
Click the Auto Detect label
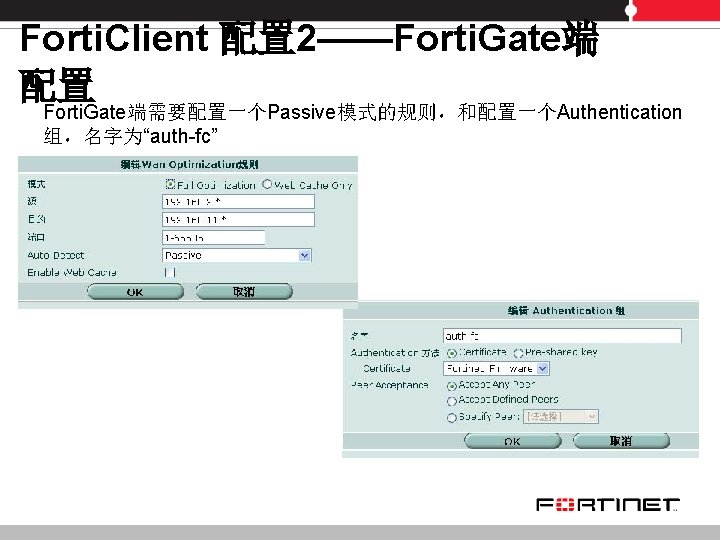pyautogui.click(x=56, y=255)
